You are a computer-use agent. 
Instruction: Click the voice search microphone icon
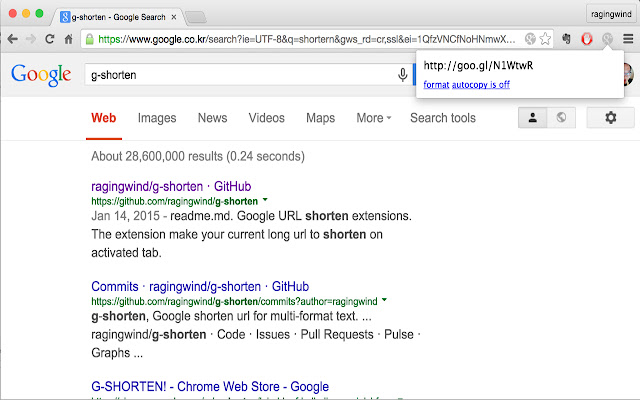(x=402, y=75)
